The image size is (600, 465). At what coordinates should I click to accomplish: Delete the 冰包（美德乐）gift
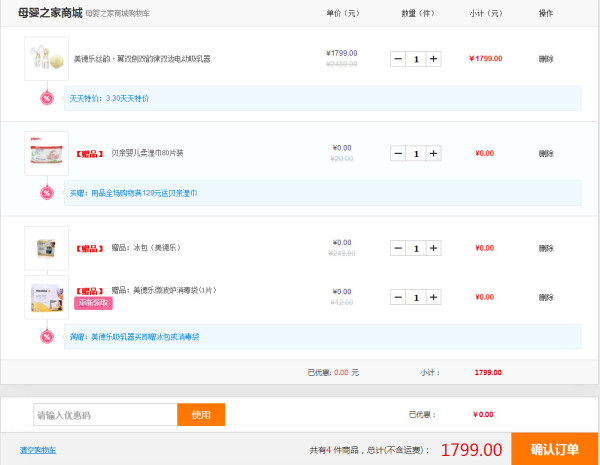(546, 248)
